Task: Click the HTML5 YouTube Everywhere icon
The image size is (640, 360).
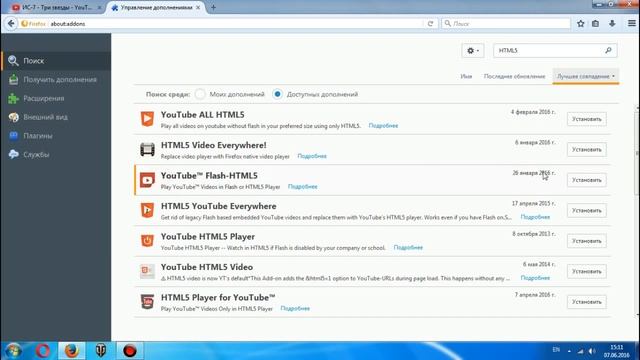Action: tap(147, 210)
